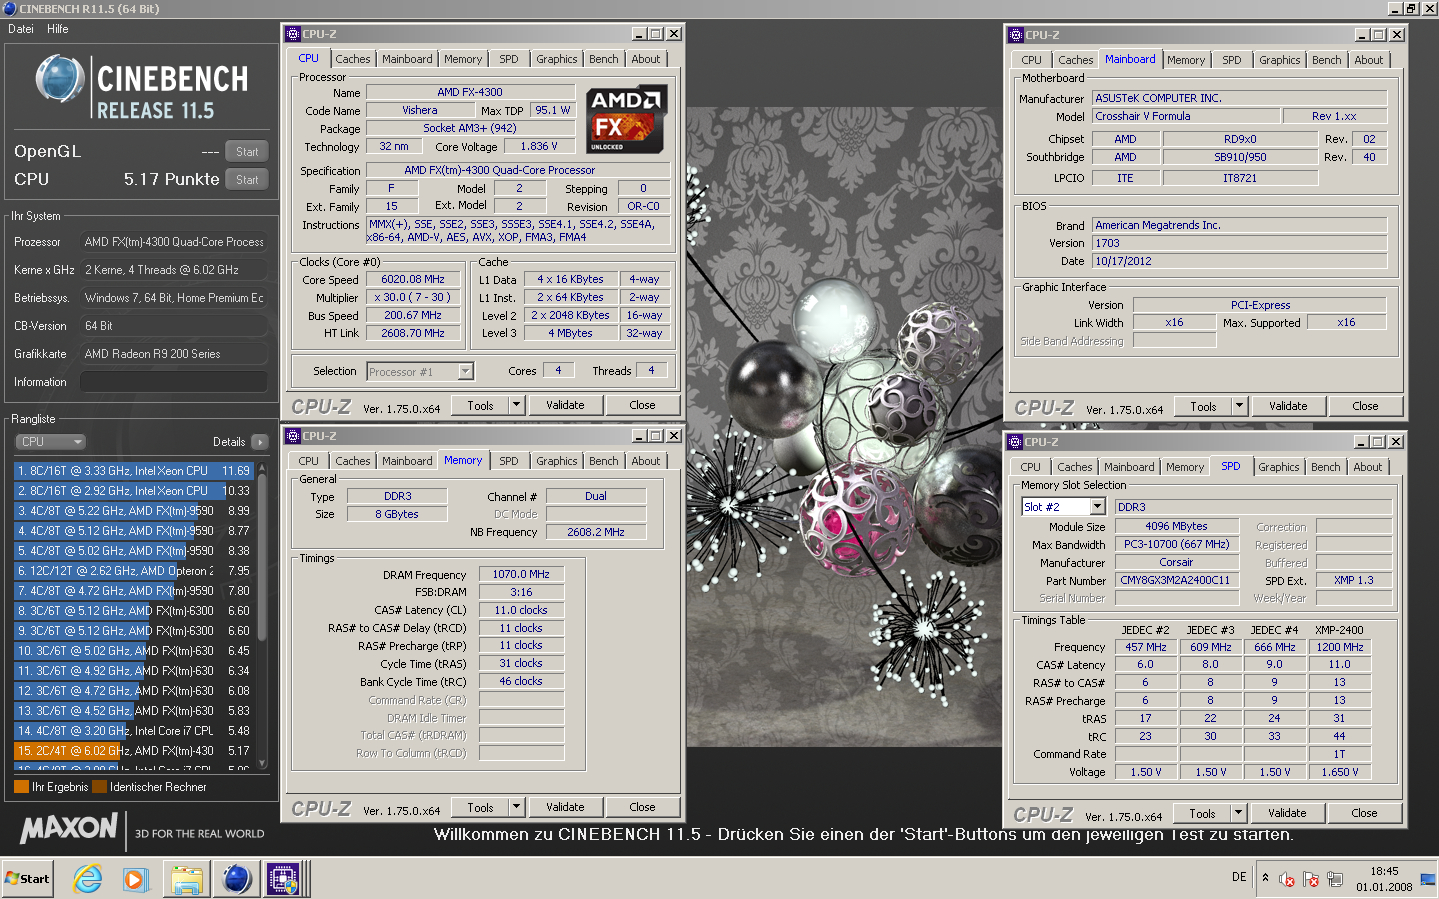Select SPD tab in the CPU-Z Mainboard window
Screen dimensions: 1439x899
[x=1232, y=60]
